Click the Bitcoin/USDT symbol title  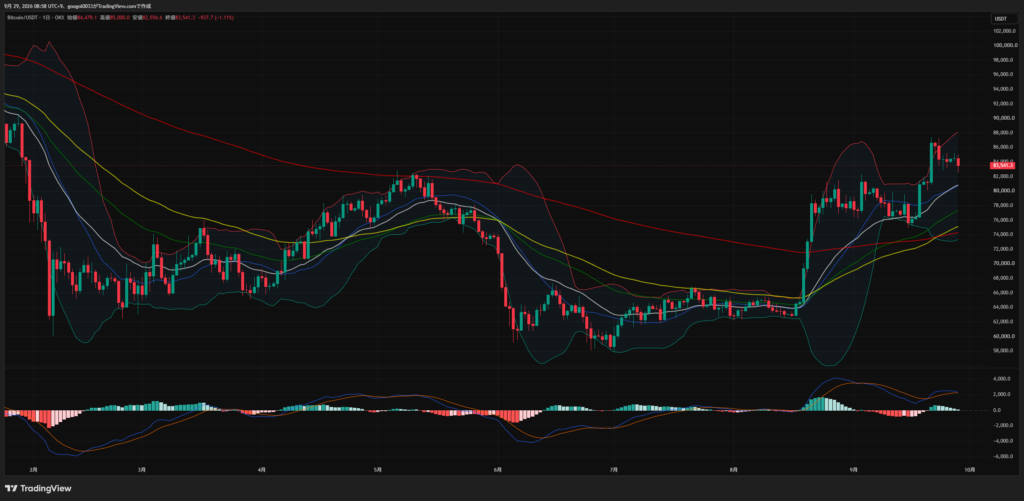click(22, 17)
